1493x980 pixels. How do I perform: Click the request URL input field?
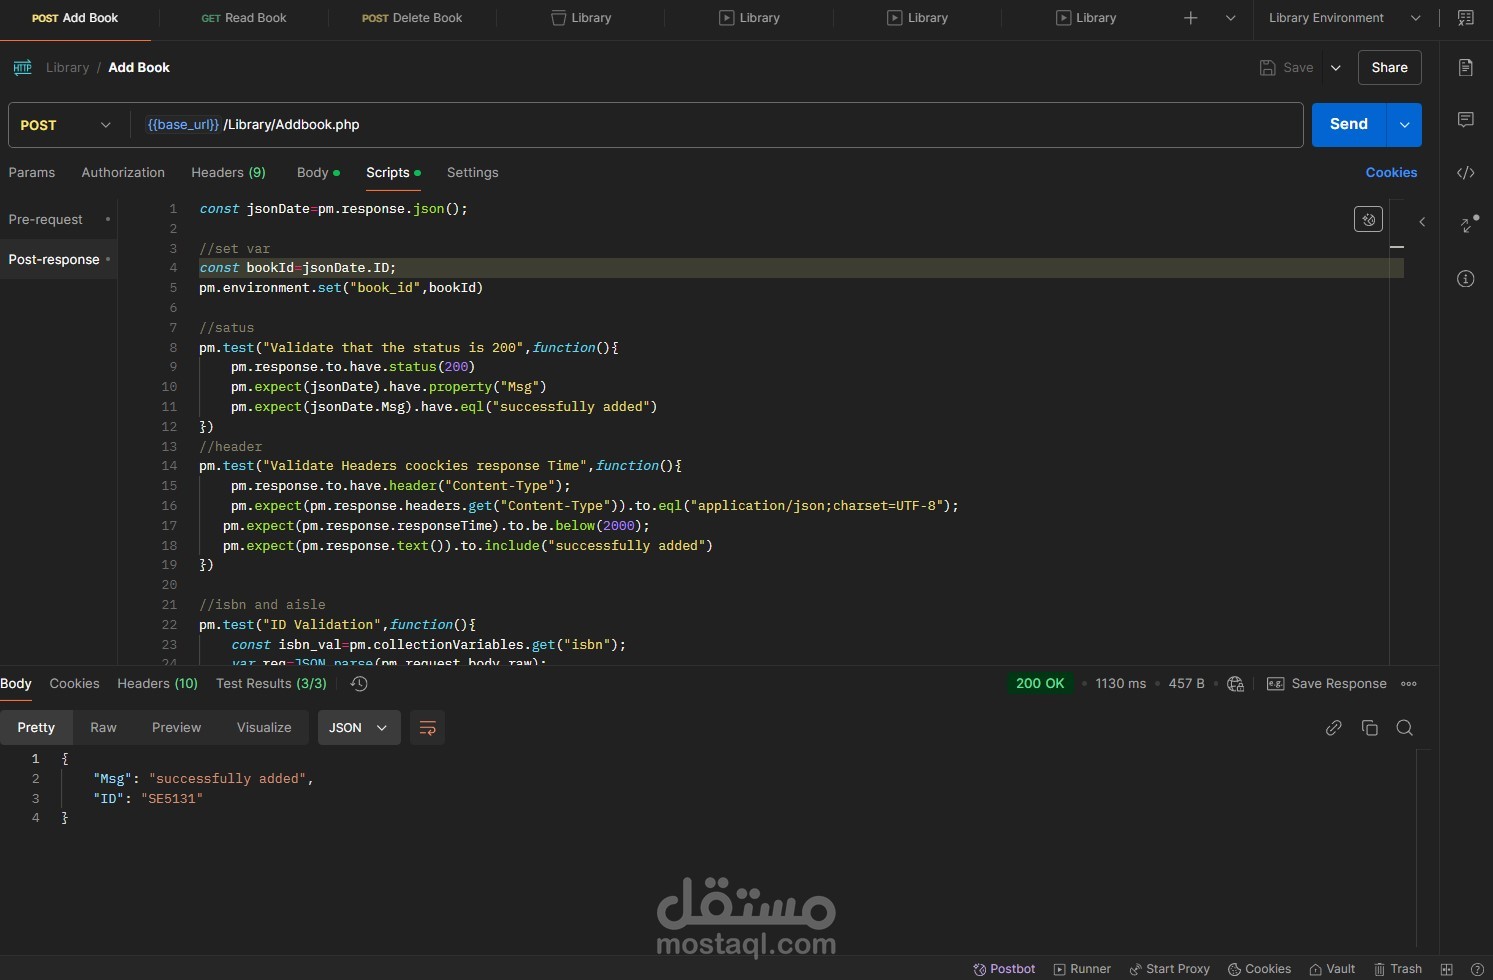[x=716, y=125]
